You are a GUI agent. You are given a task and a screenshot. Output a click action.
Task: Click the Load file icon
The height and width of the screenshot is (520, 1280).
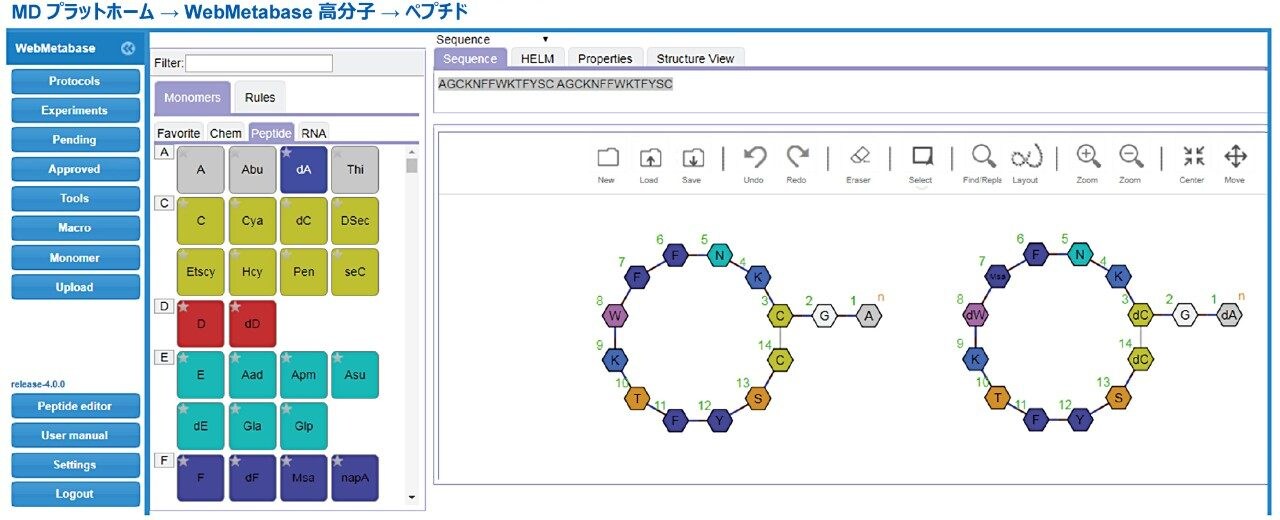(x=650, y=158)
